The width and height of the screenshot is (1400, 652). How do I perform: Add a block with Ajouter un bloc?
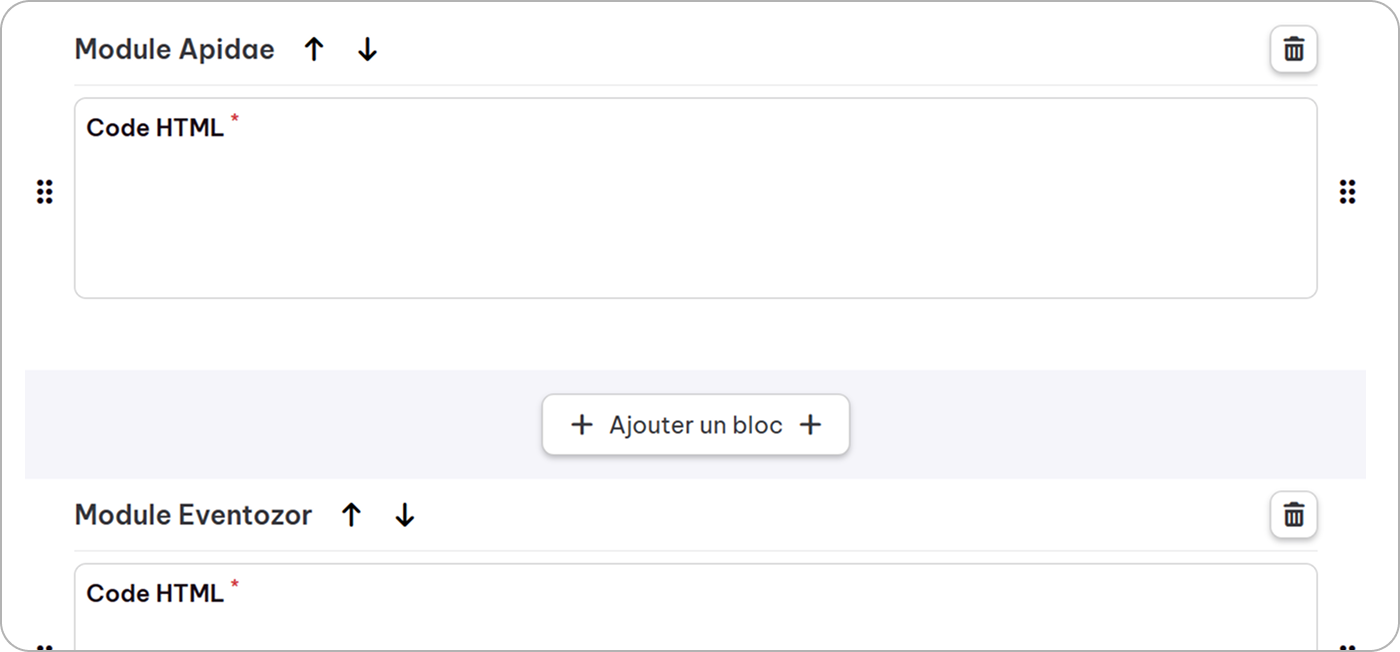696,425
